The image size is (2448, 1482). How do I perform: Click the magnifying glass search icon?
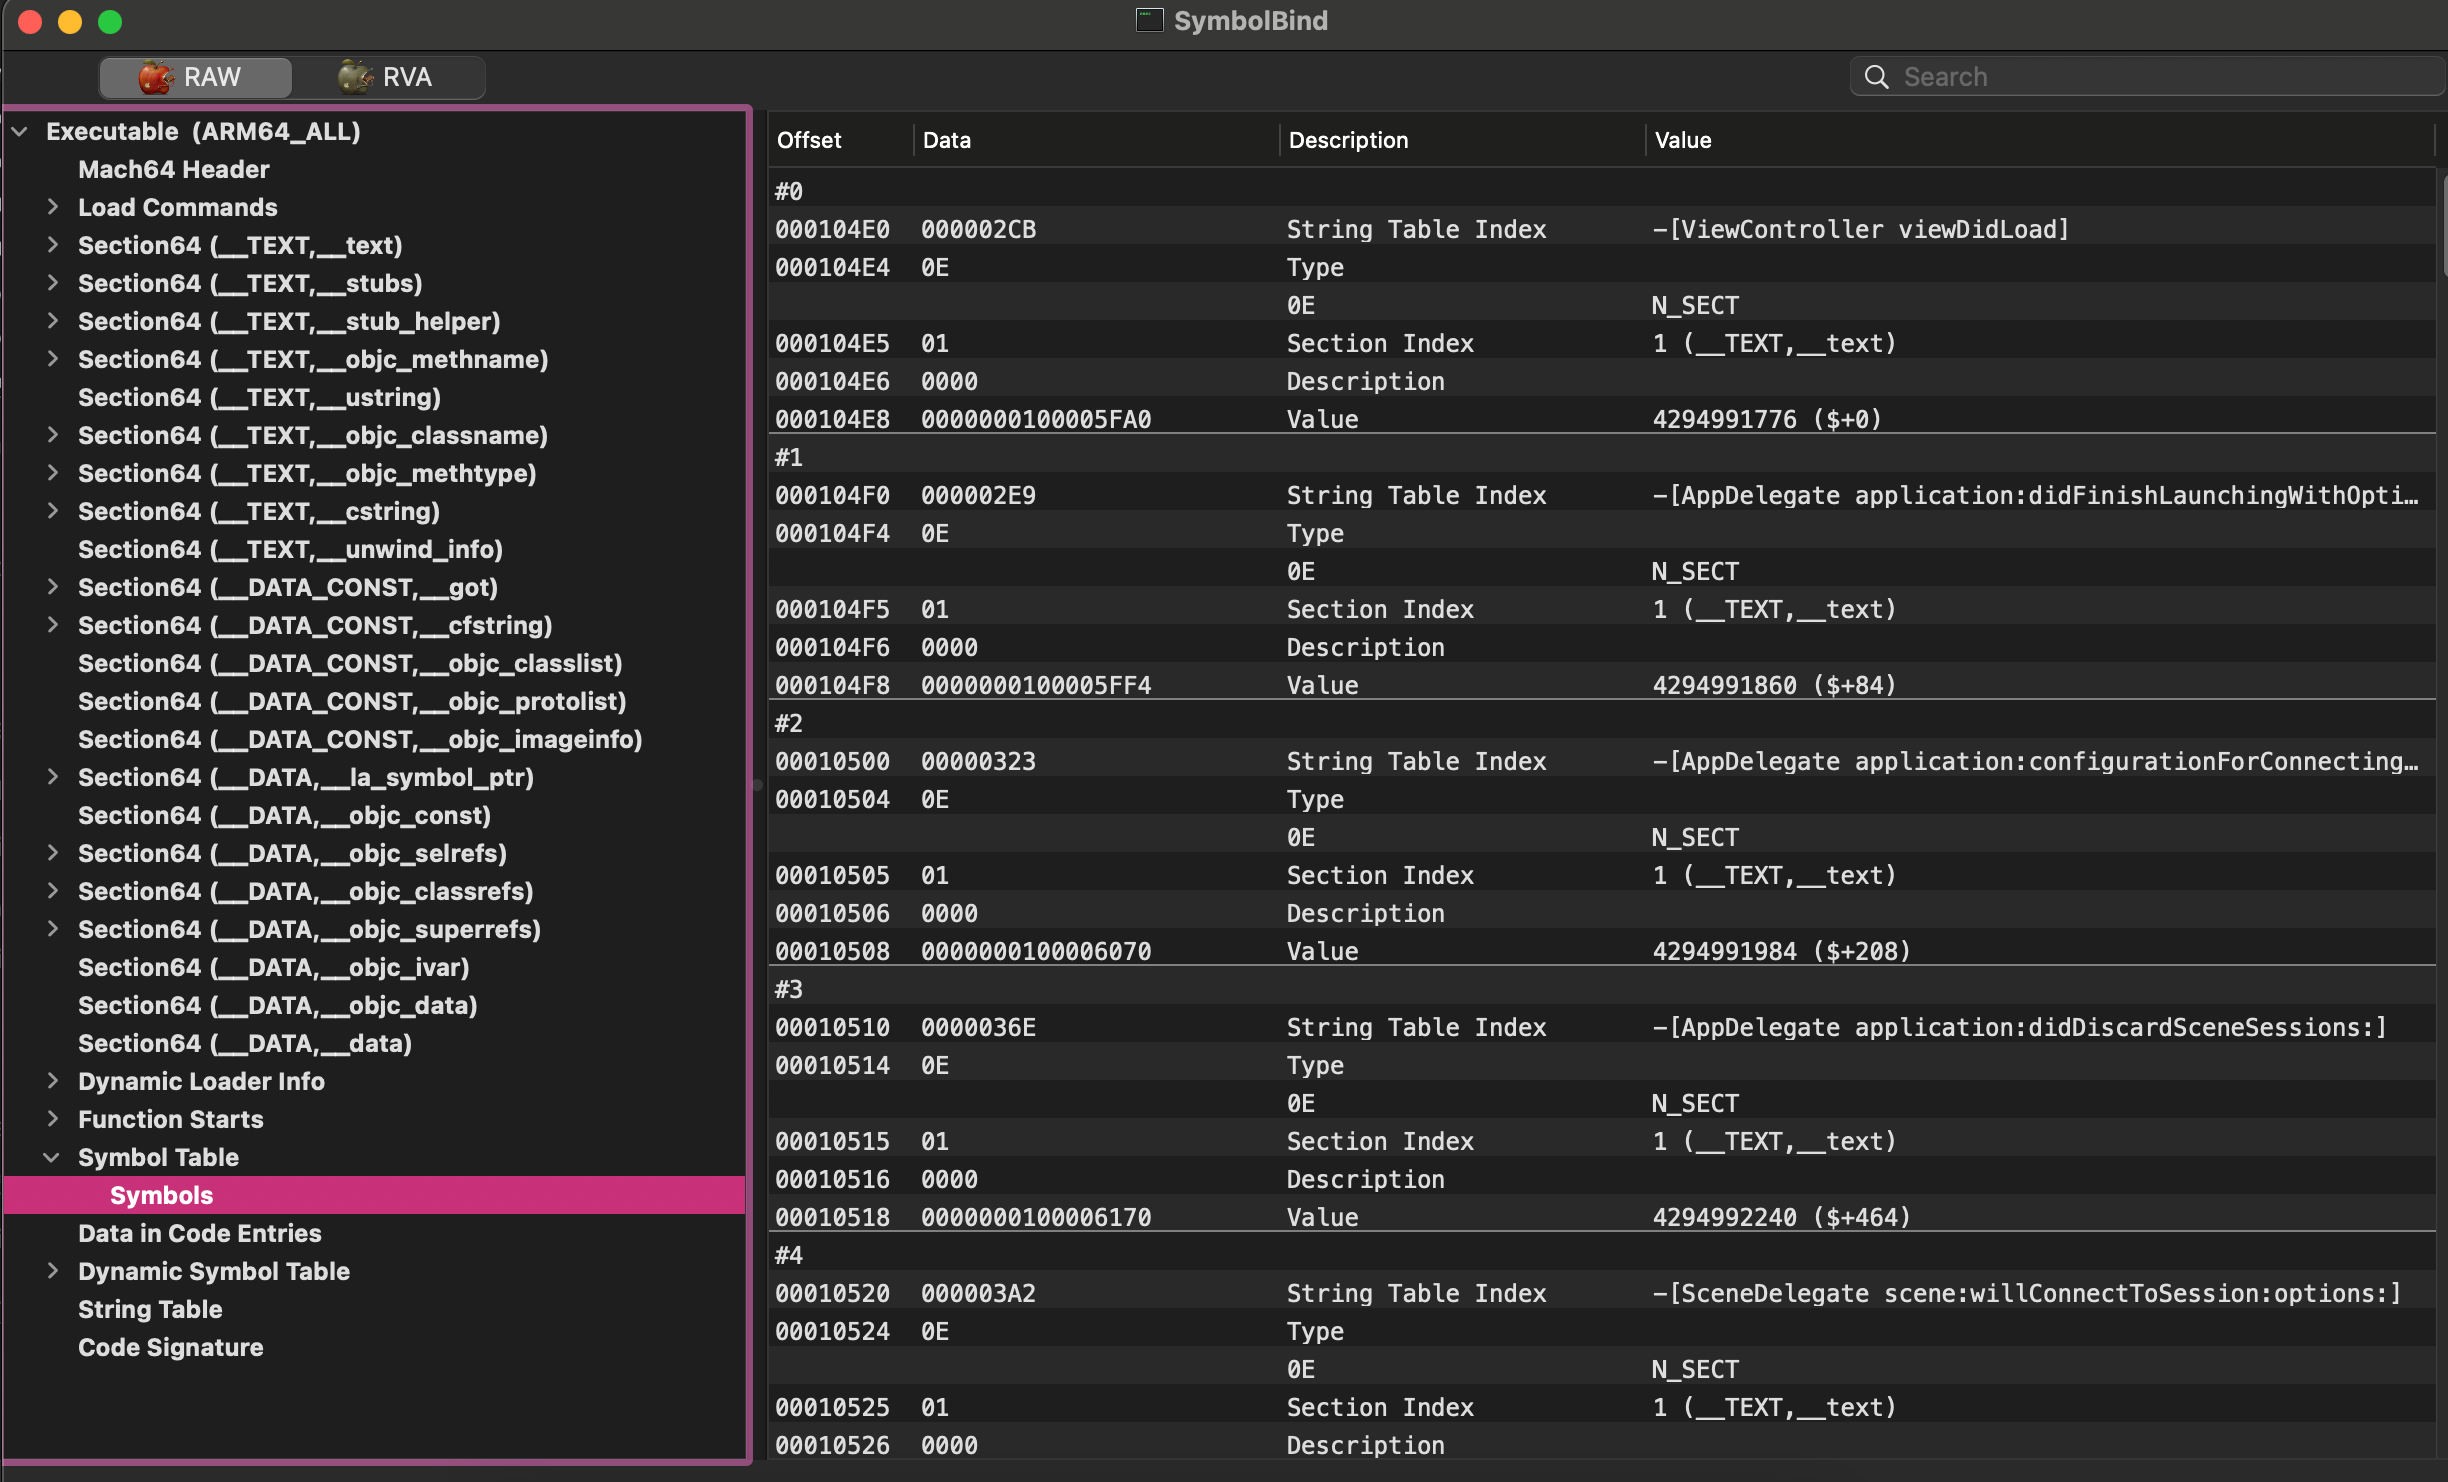(x=1876, y=77)
